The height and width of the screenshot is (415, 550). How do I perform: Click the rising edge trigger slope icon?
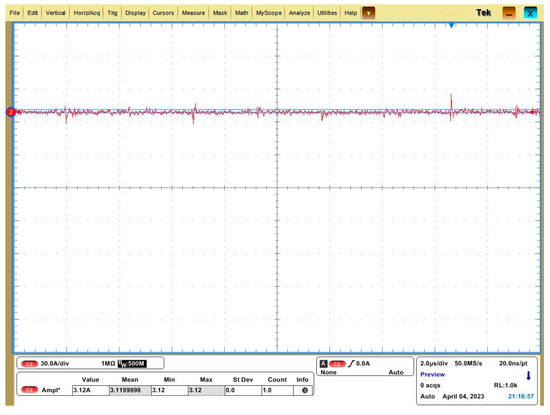[351, 363]
